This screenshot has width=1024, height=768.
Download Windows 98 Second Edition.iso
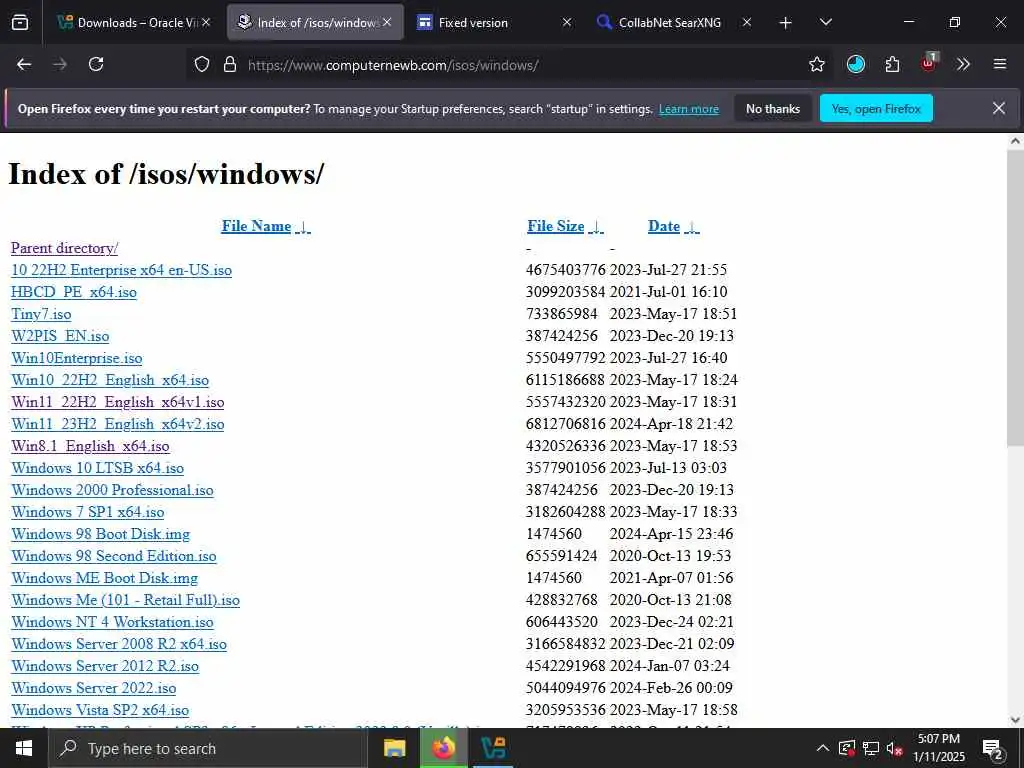(114, 556)
